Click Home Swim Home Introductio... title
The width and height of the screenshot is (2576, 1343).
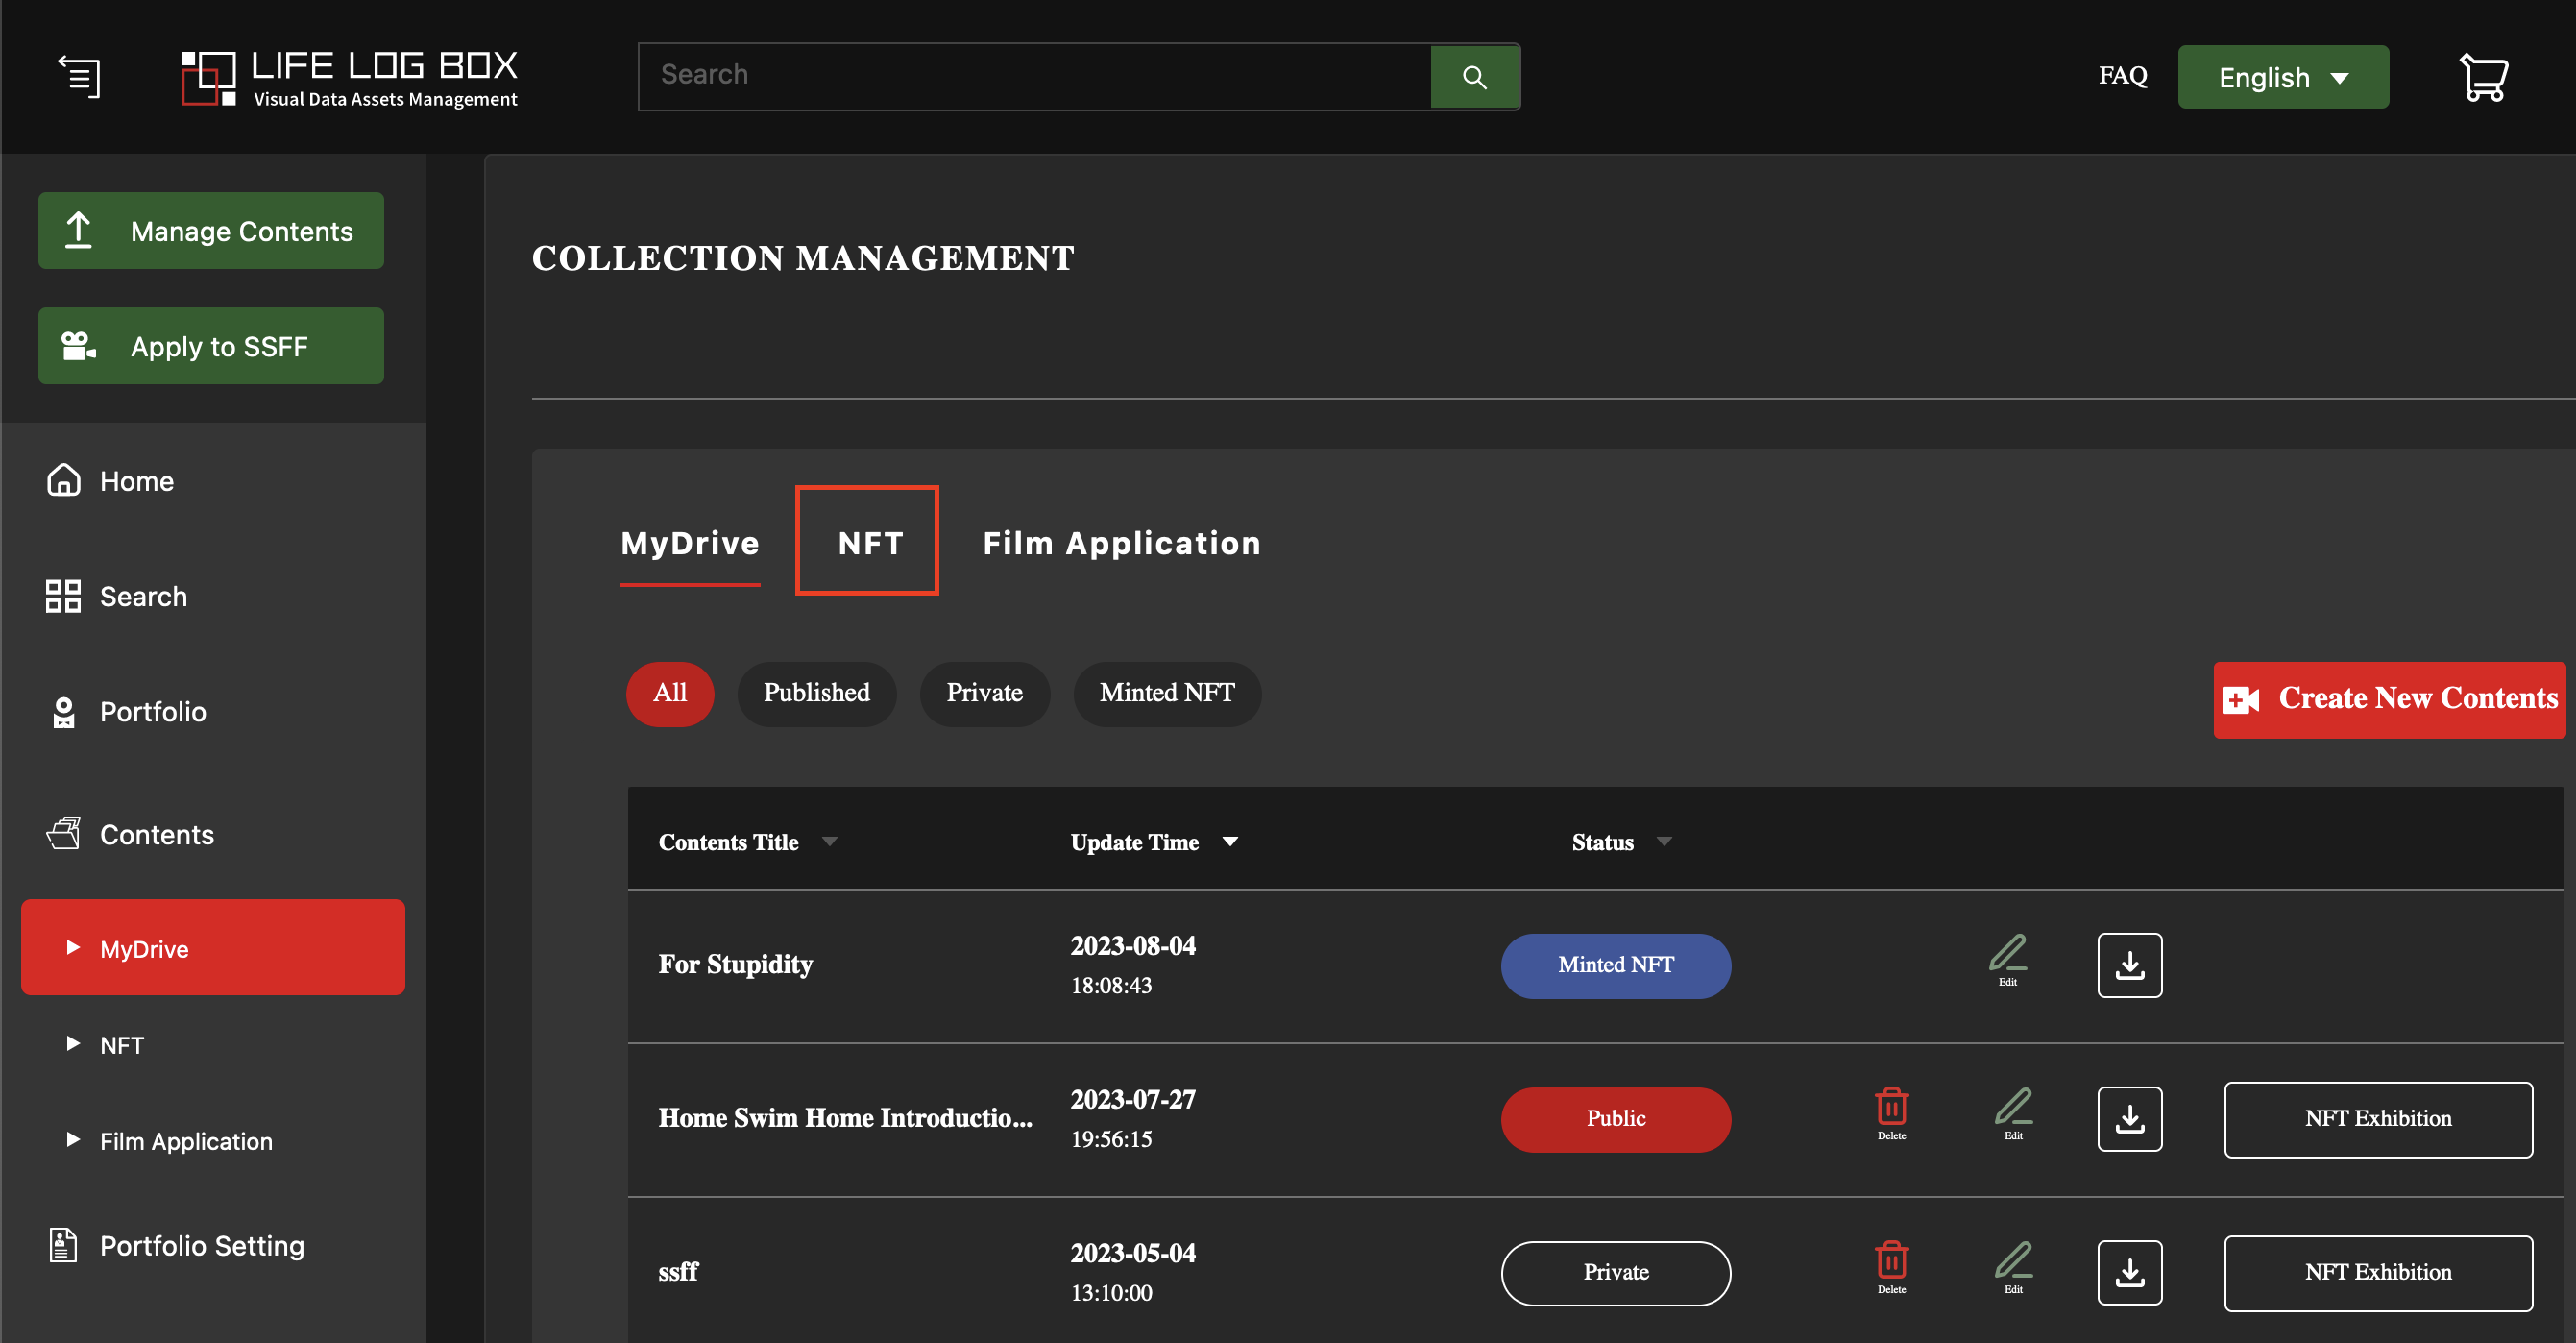[845, 1118]
